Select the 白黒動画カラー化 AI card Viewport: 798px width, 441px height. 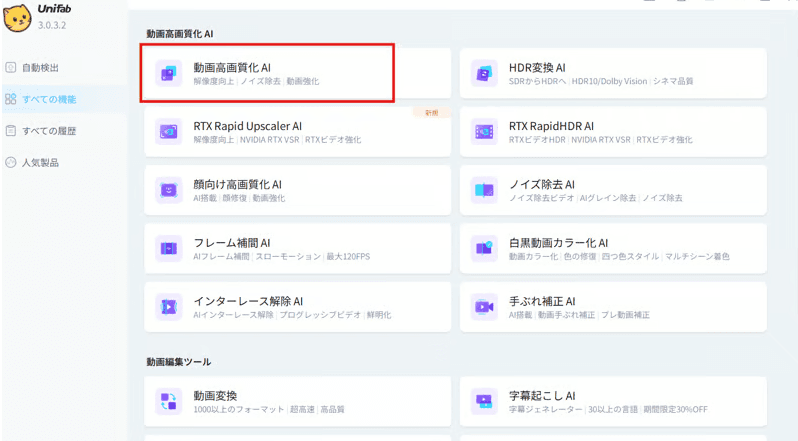click(613, 249)
